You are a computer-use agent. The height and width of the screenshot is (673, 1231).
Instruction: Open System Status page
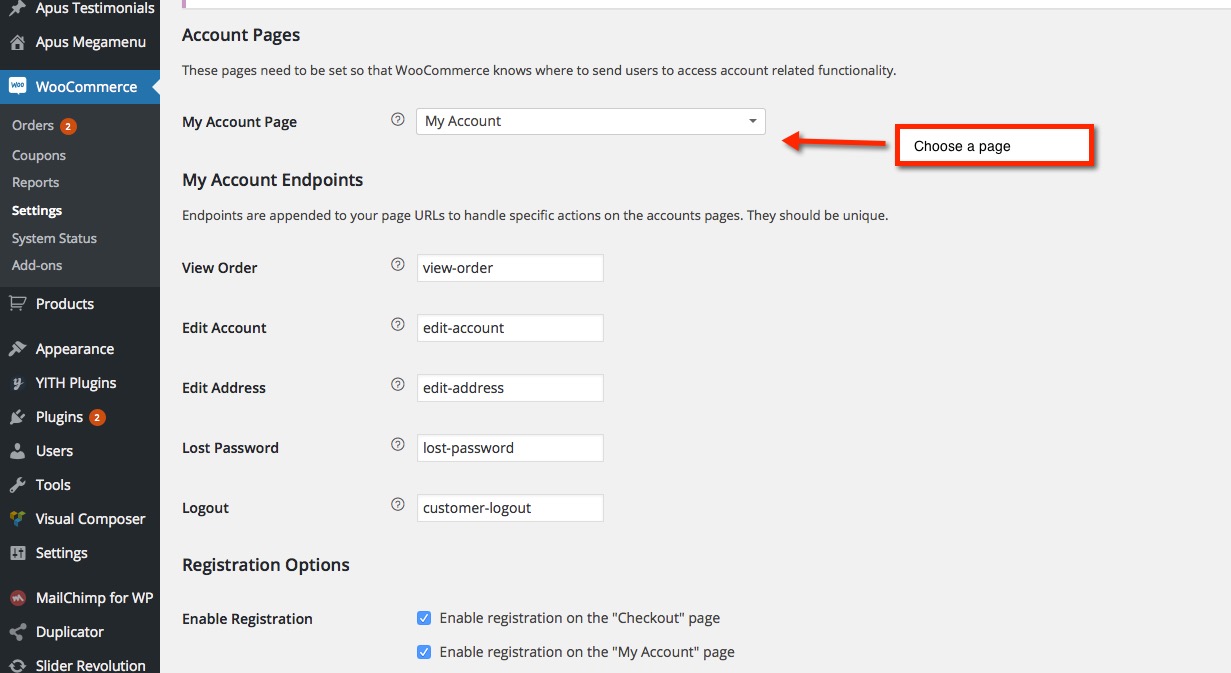pyautogui.click(x=54, y=238)
